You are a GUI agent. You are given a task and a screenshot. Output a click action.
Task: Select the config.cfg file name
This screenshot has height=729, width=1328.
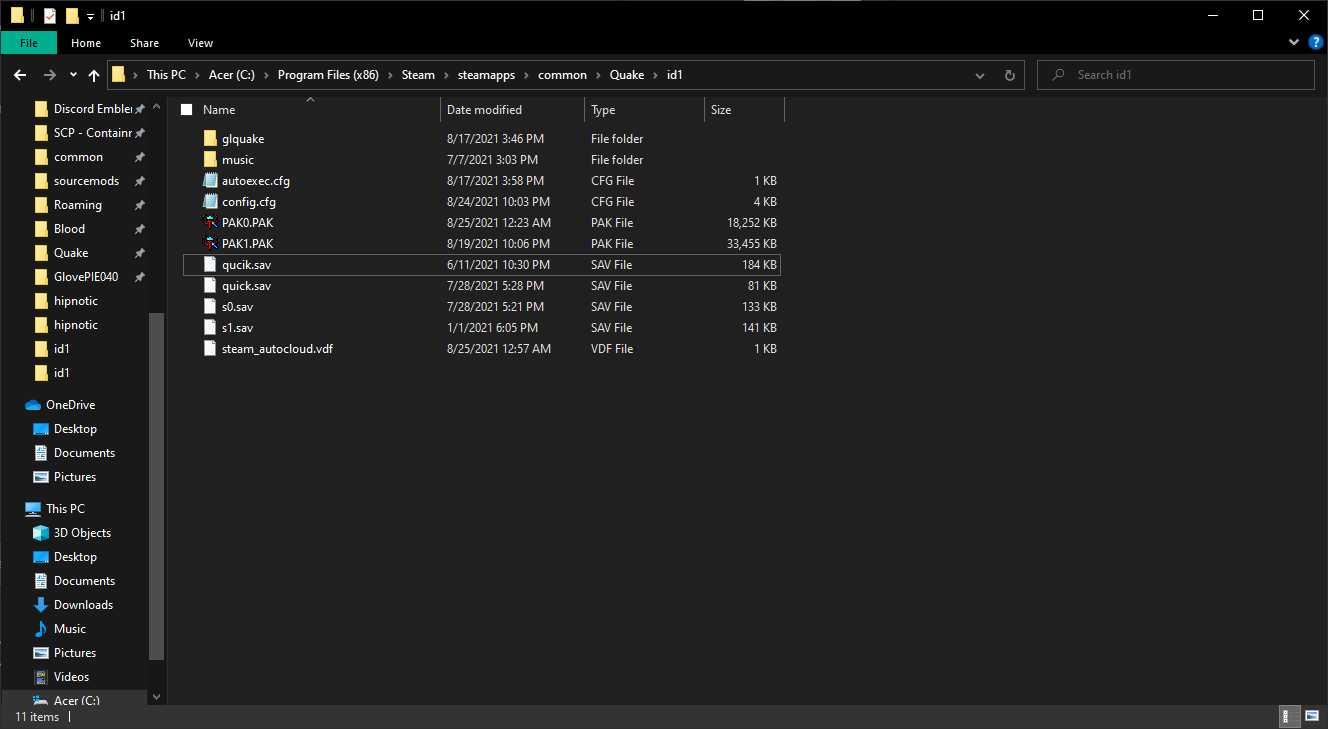tap(249, 202)
